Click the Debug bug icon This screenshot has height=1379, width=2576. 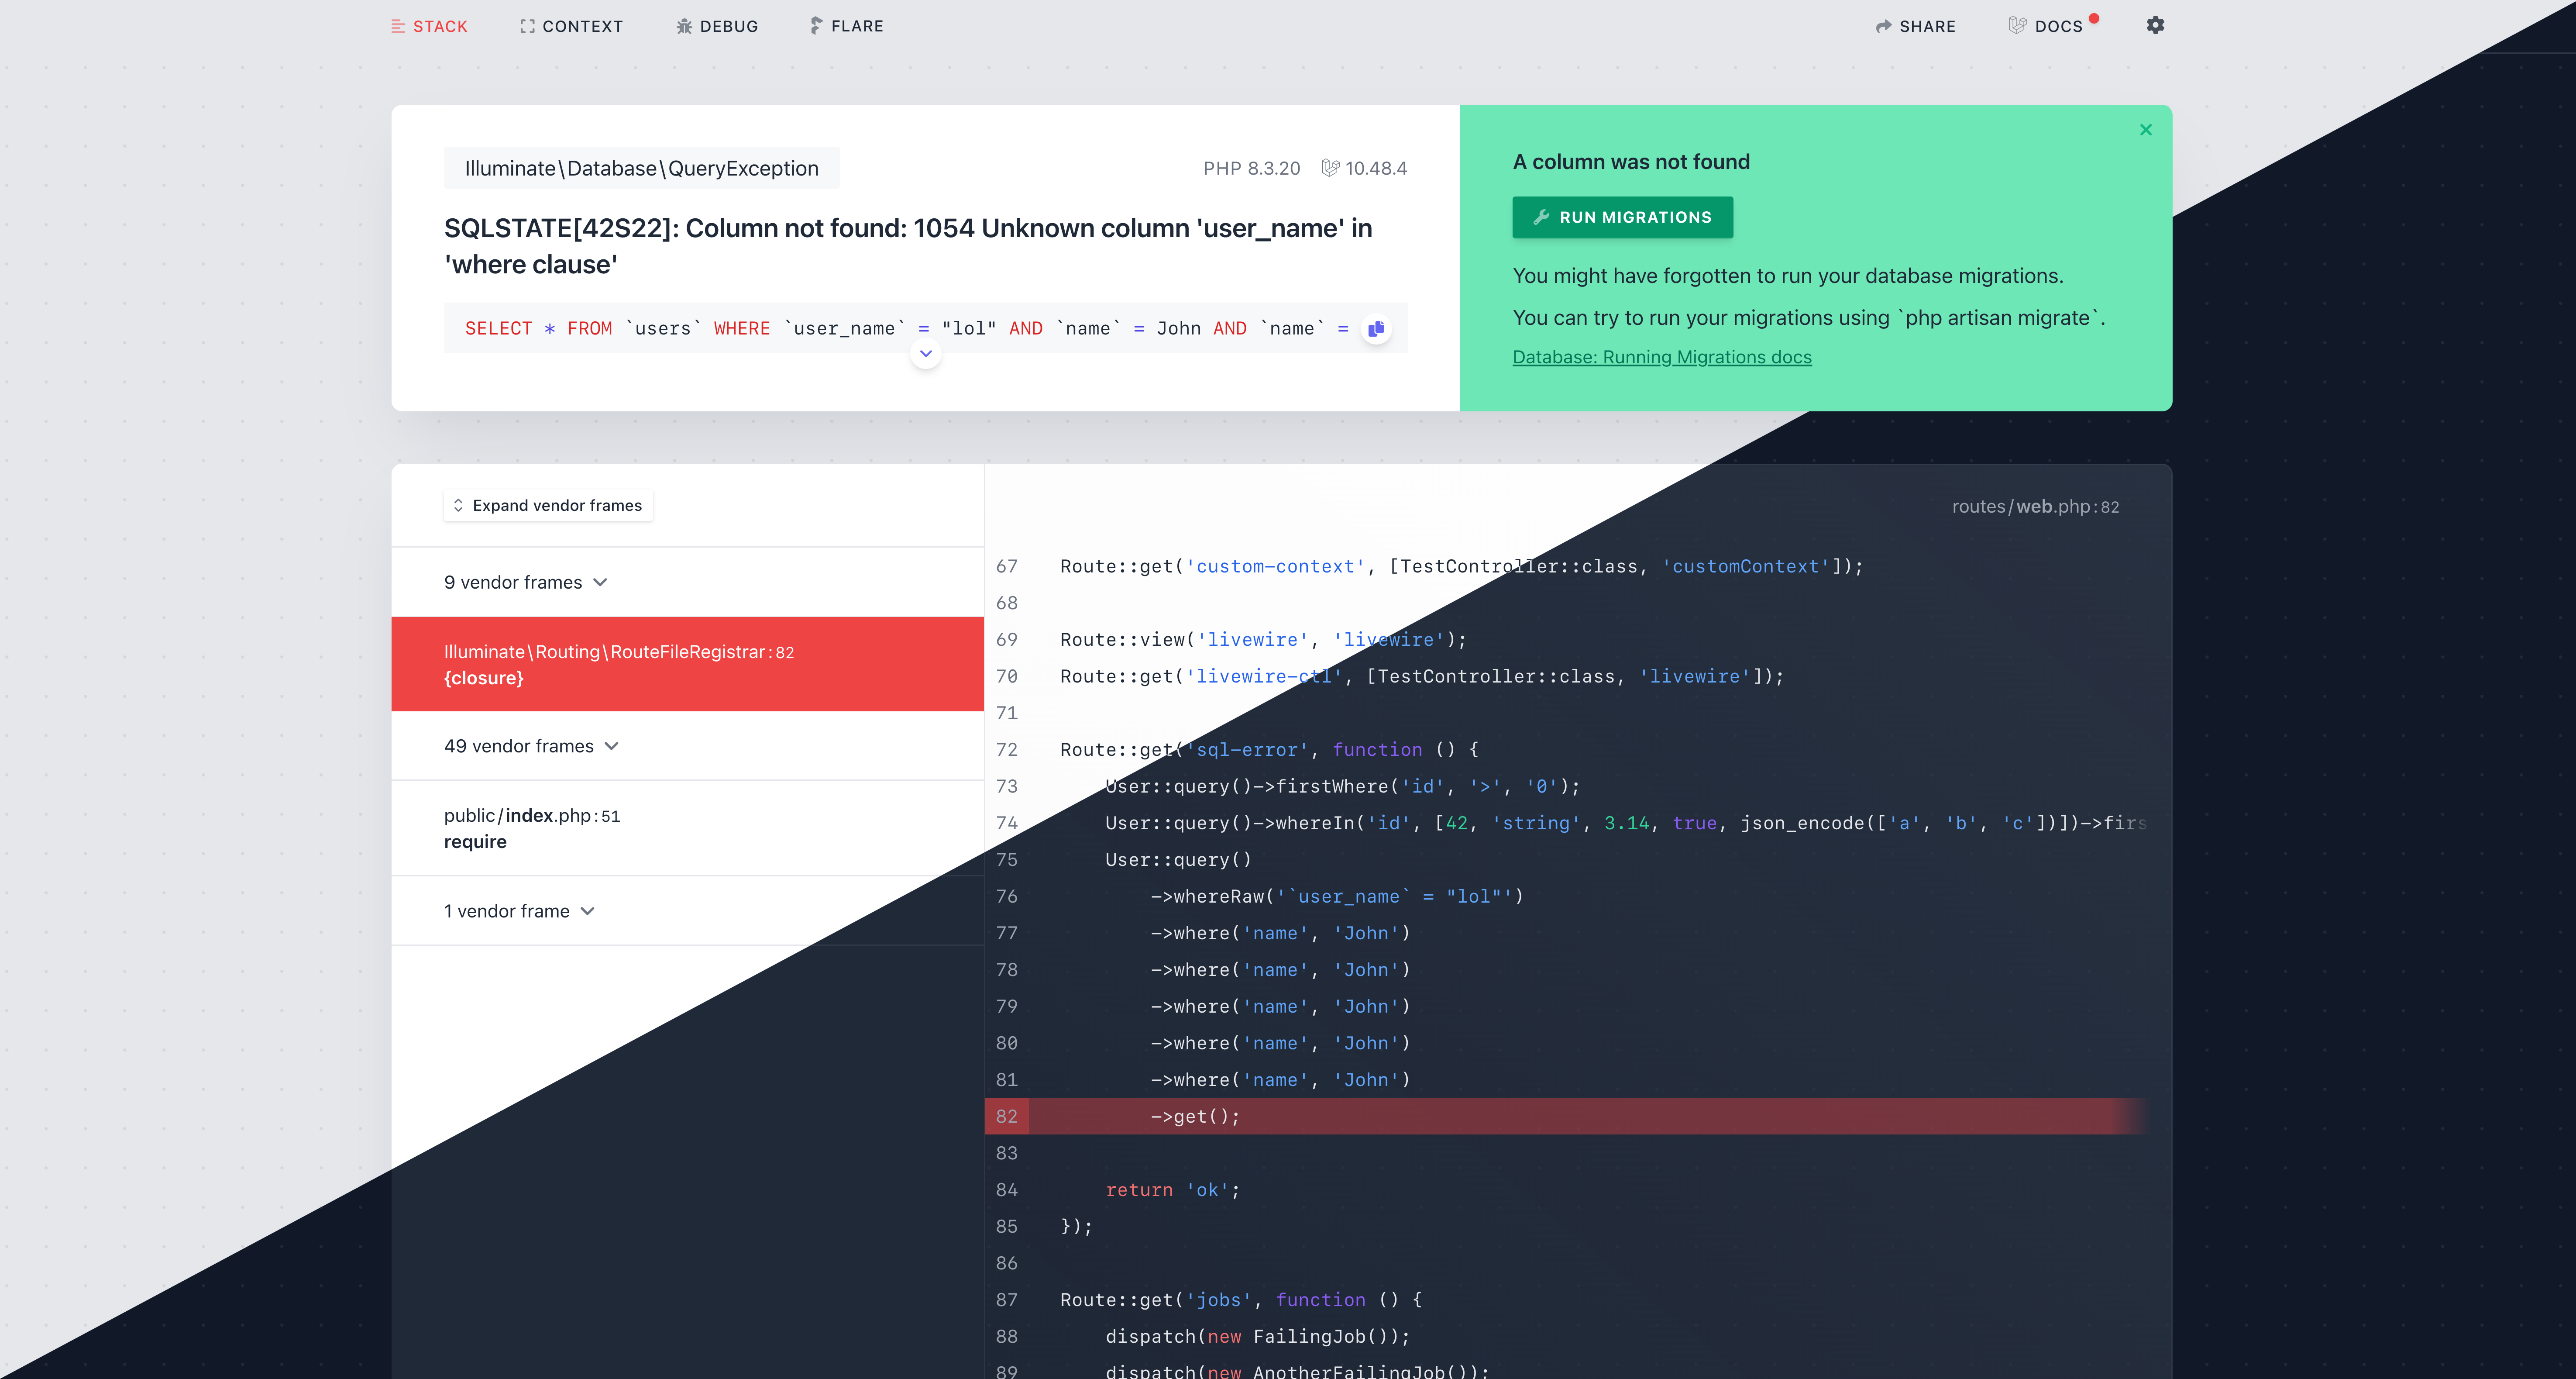pyautogui.click(x=684, y=26)
